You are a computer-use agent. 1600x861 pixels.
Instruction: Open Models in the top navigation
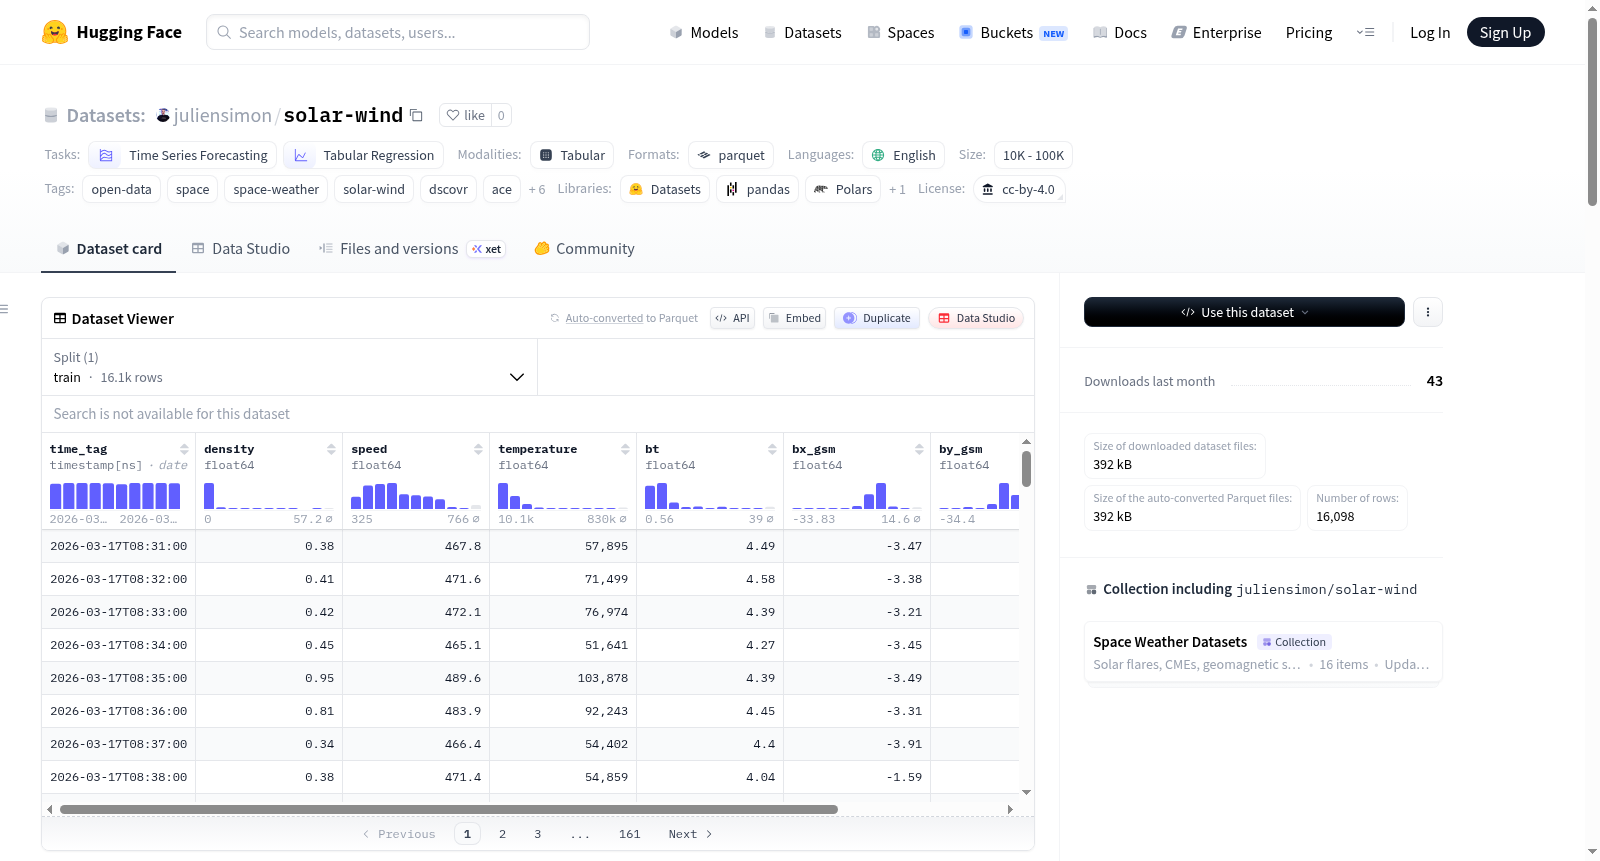point(704,32)
